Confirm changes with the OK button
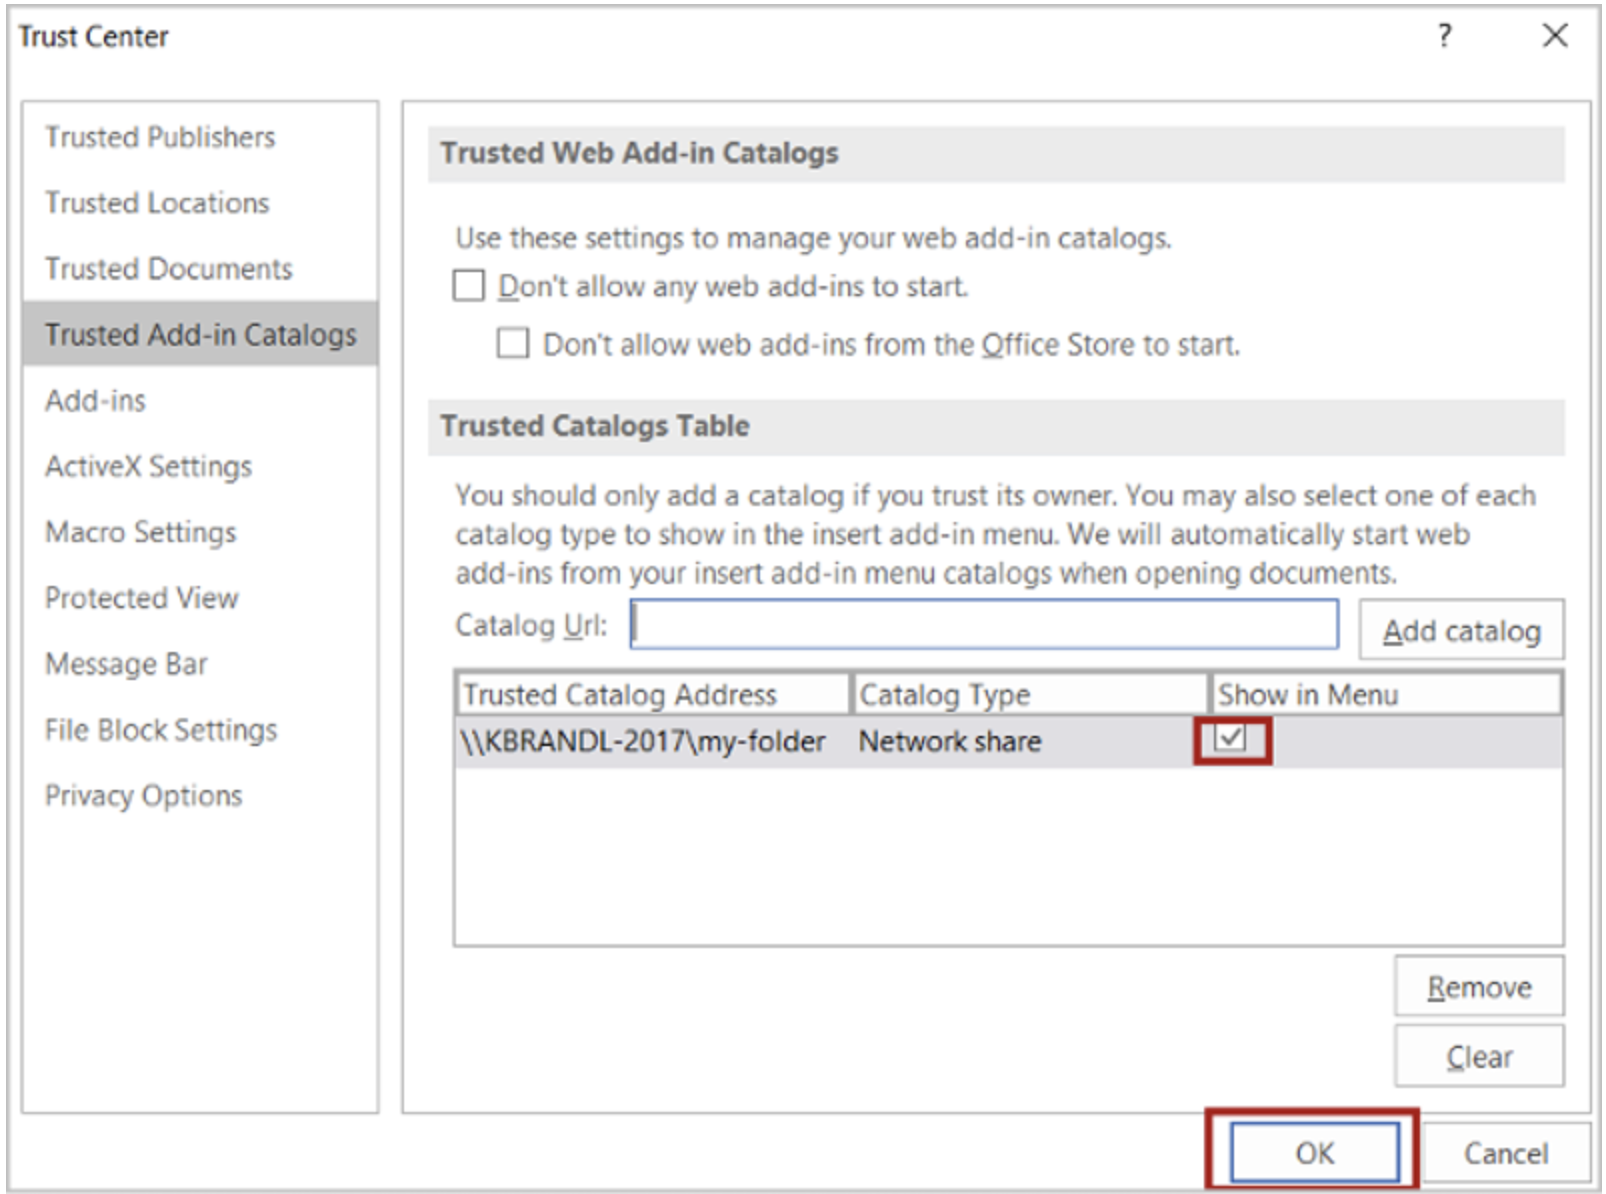 tap(1313, 1153)
